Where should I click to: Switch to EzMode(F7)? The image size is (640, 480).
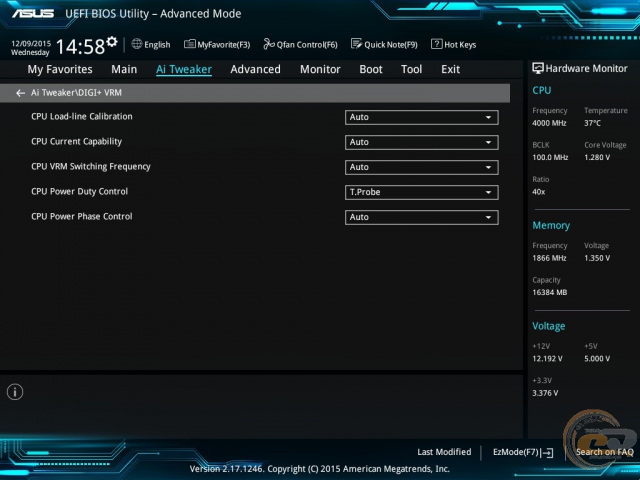[x=523, y=452]
